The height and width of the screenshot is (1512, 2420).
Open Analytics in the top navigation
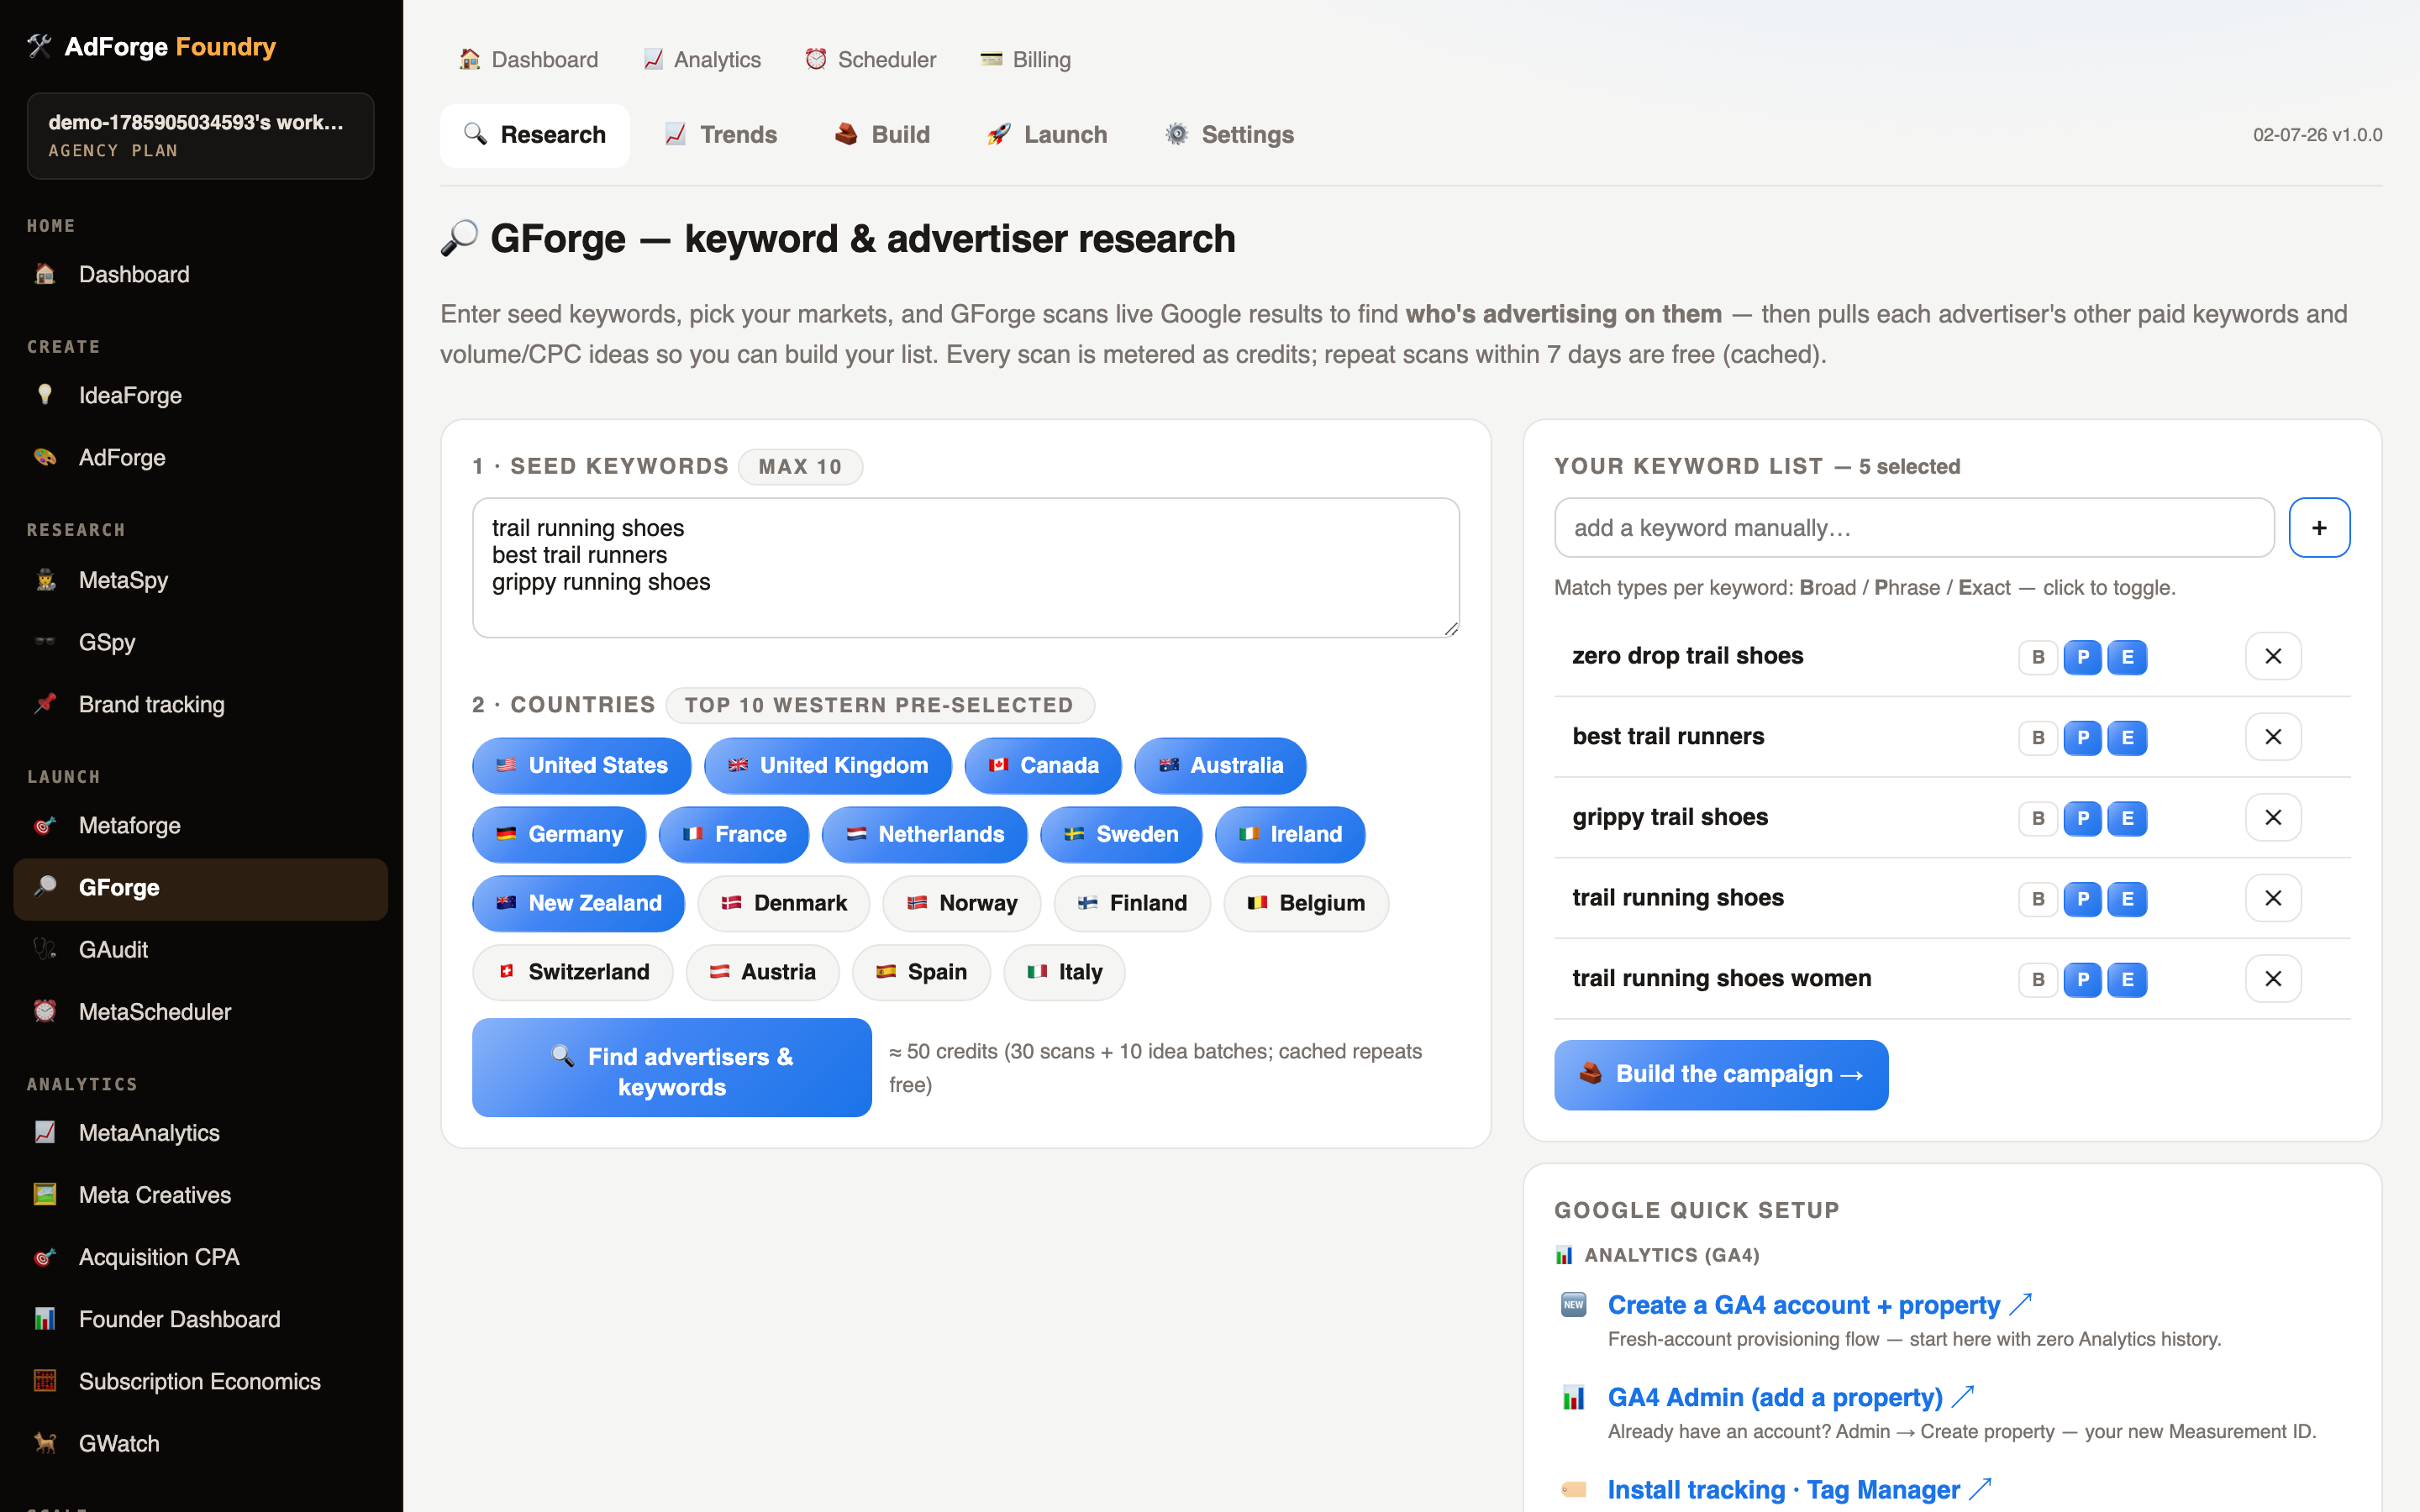[x=702, y=60]
